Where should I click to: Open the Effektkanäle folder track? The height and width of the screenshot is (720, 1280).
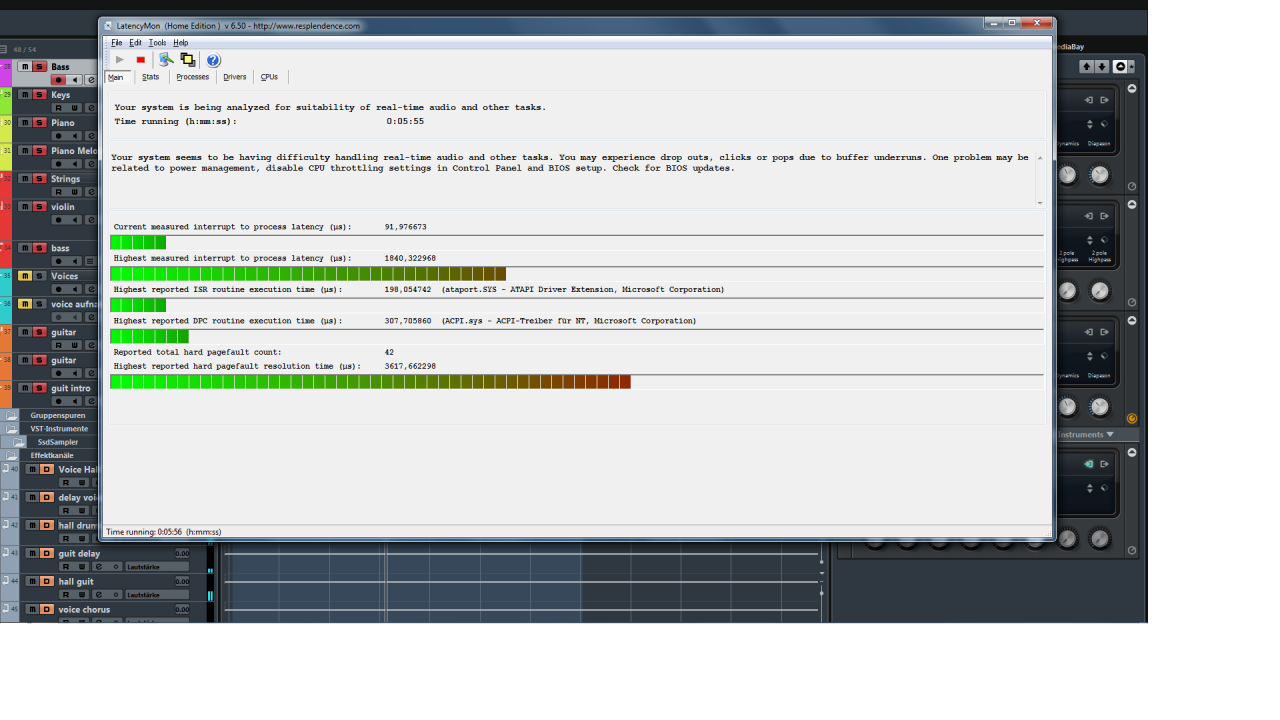point(12,455)
